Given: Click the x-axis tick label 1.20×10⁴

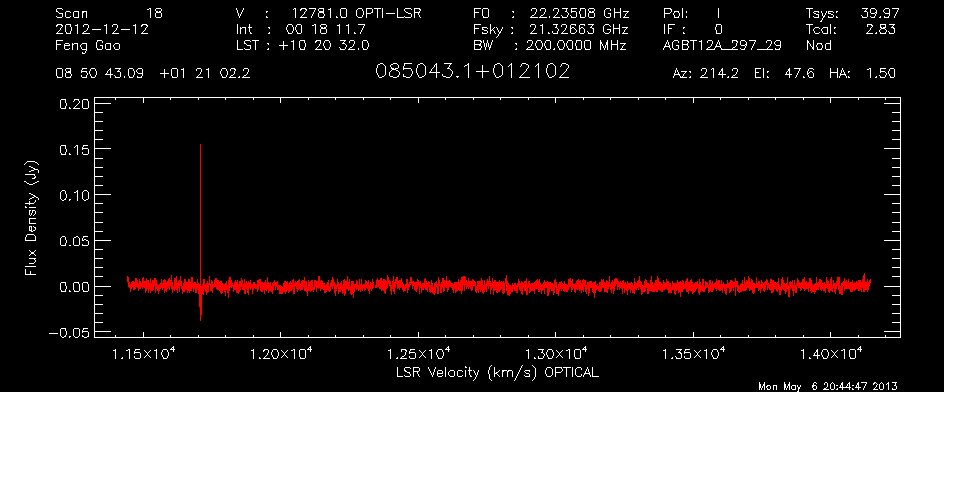Looking at the screenshot, I should pos(281,354).
